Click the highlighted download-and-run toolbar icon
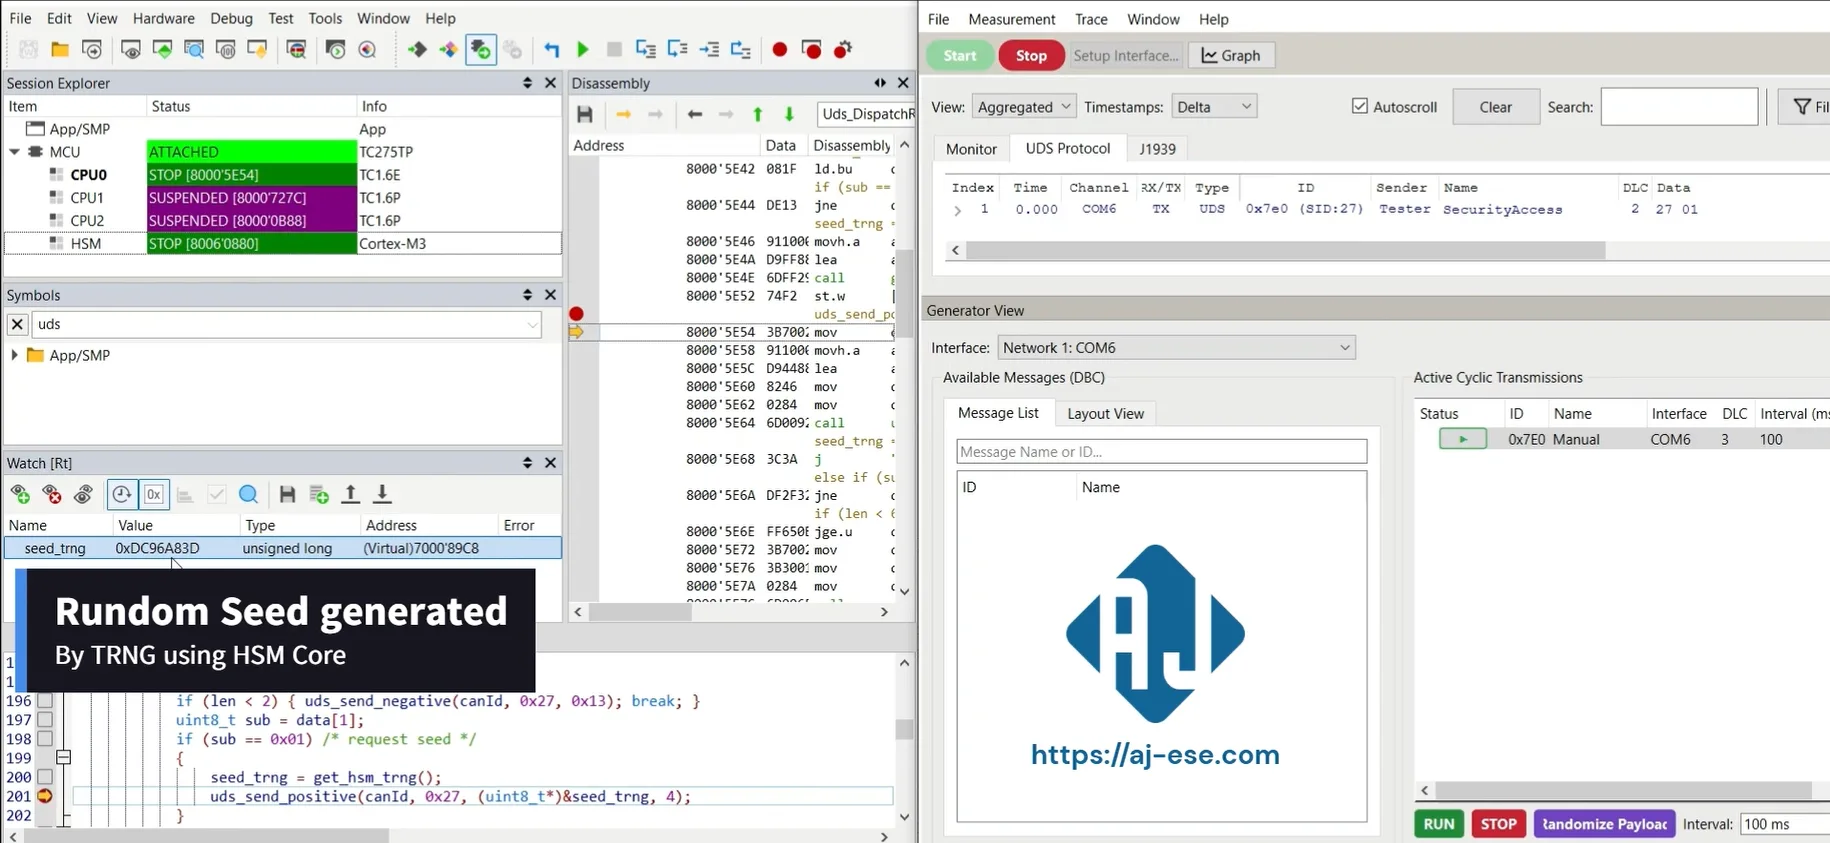Image resolution: width=1830 pixels, height=843 pixels. click(x=481, y=50)
